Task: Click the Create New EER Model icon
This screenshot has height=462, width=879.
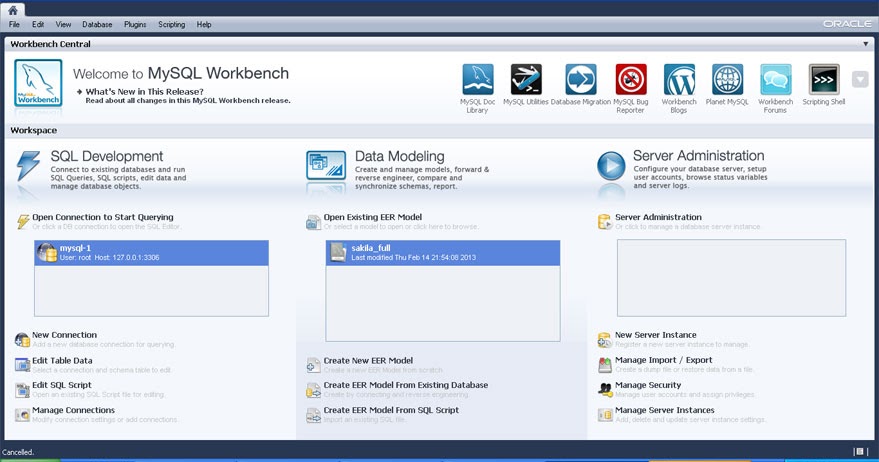Action: tap(313, 365)
